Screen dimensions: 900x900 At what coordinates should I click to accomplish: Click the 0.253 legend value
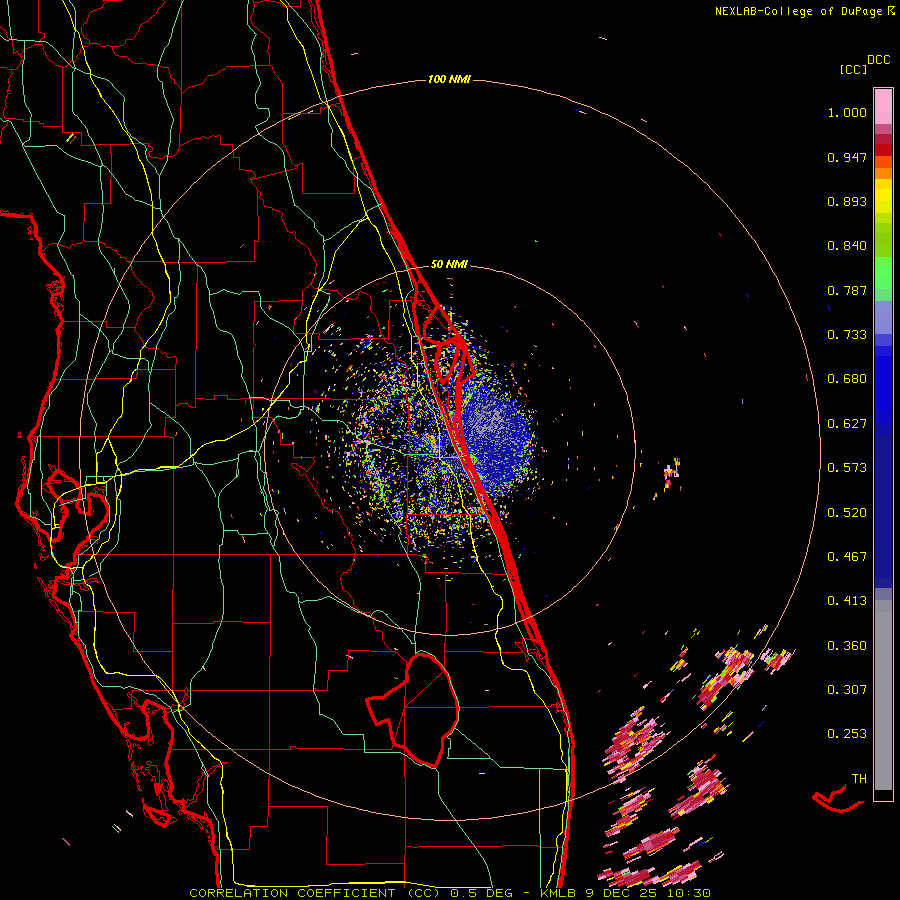tap(847, 734)
